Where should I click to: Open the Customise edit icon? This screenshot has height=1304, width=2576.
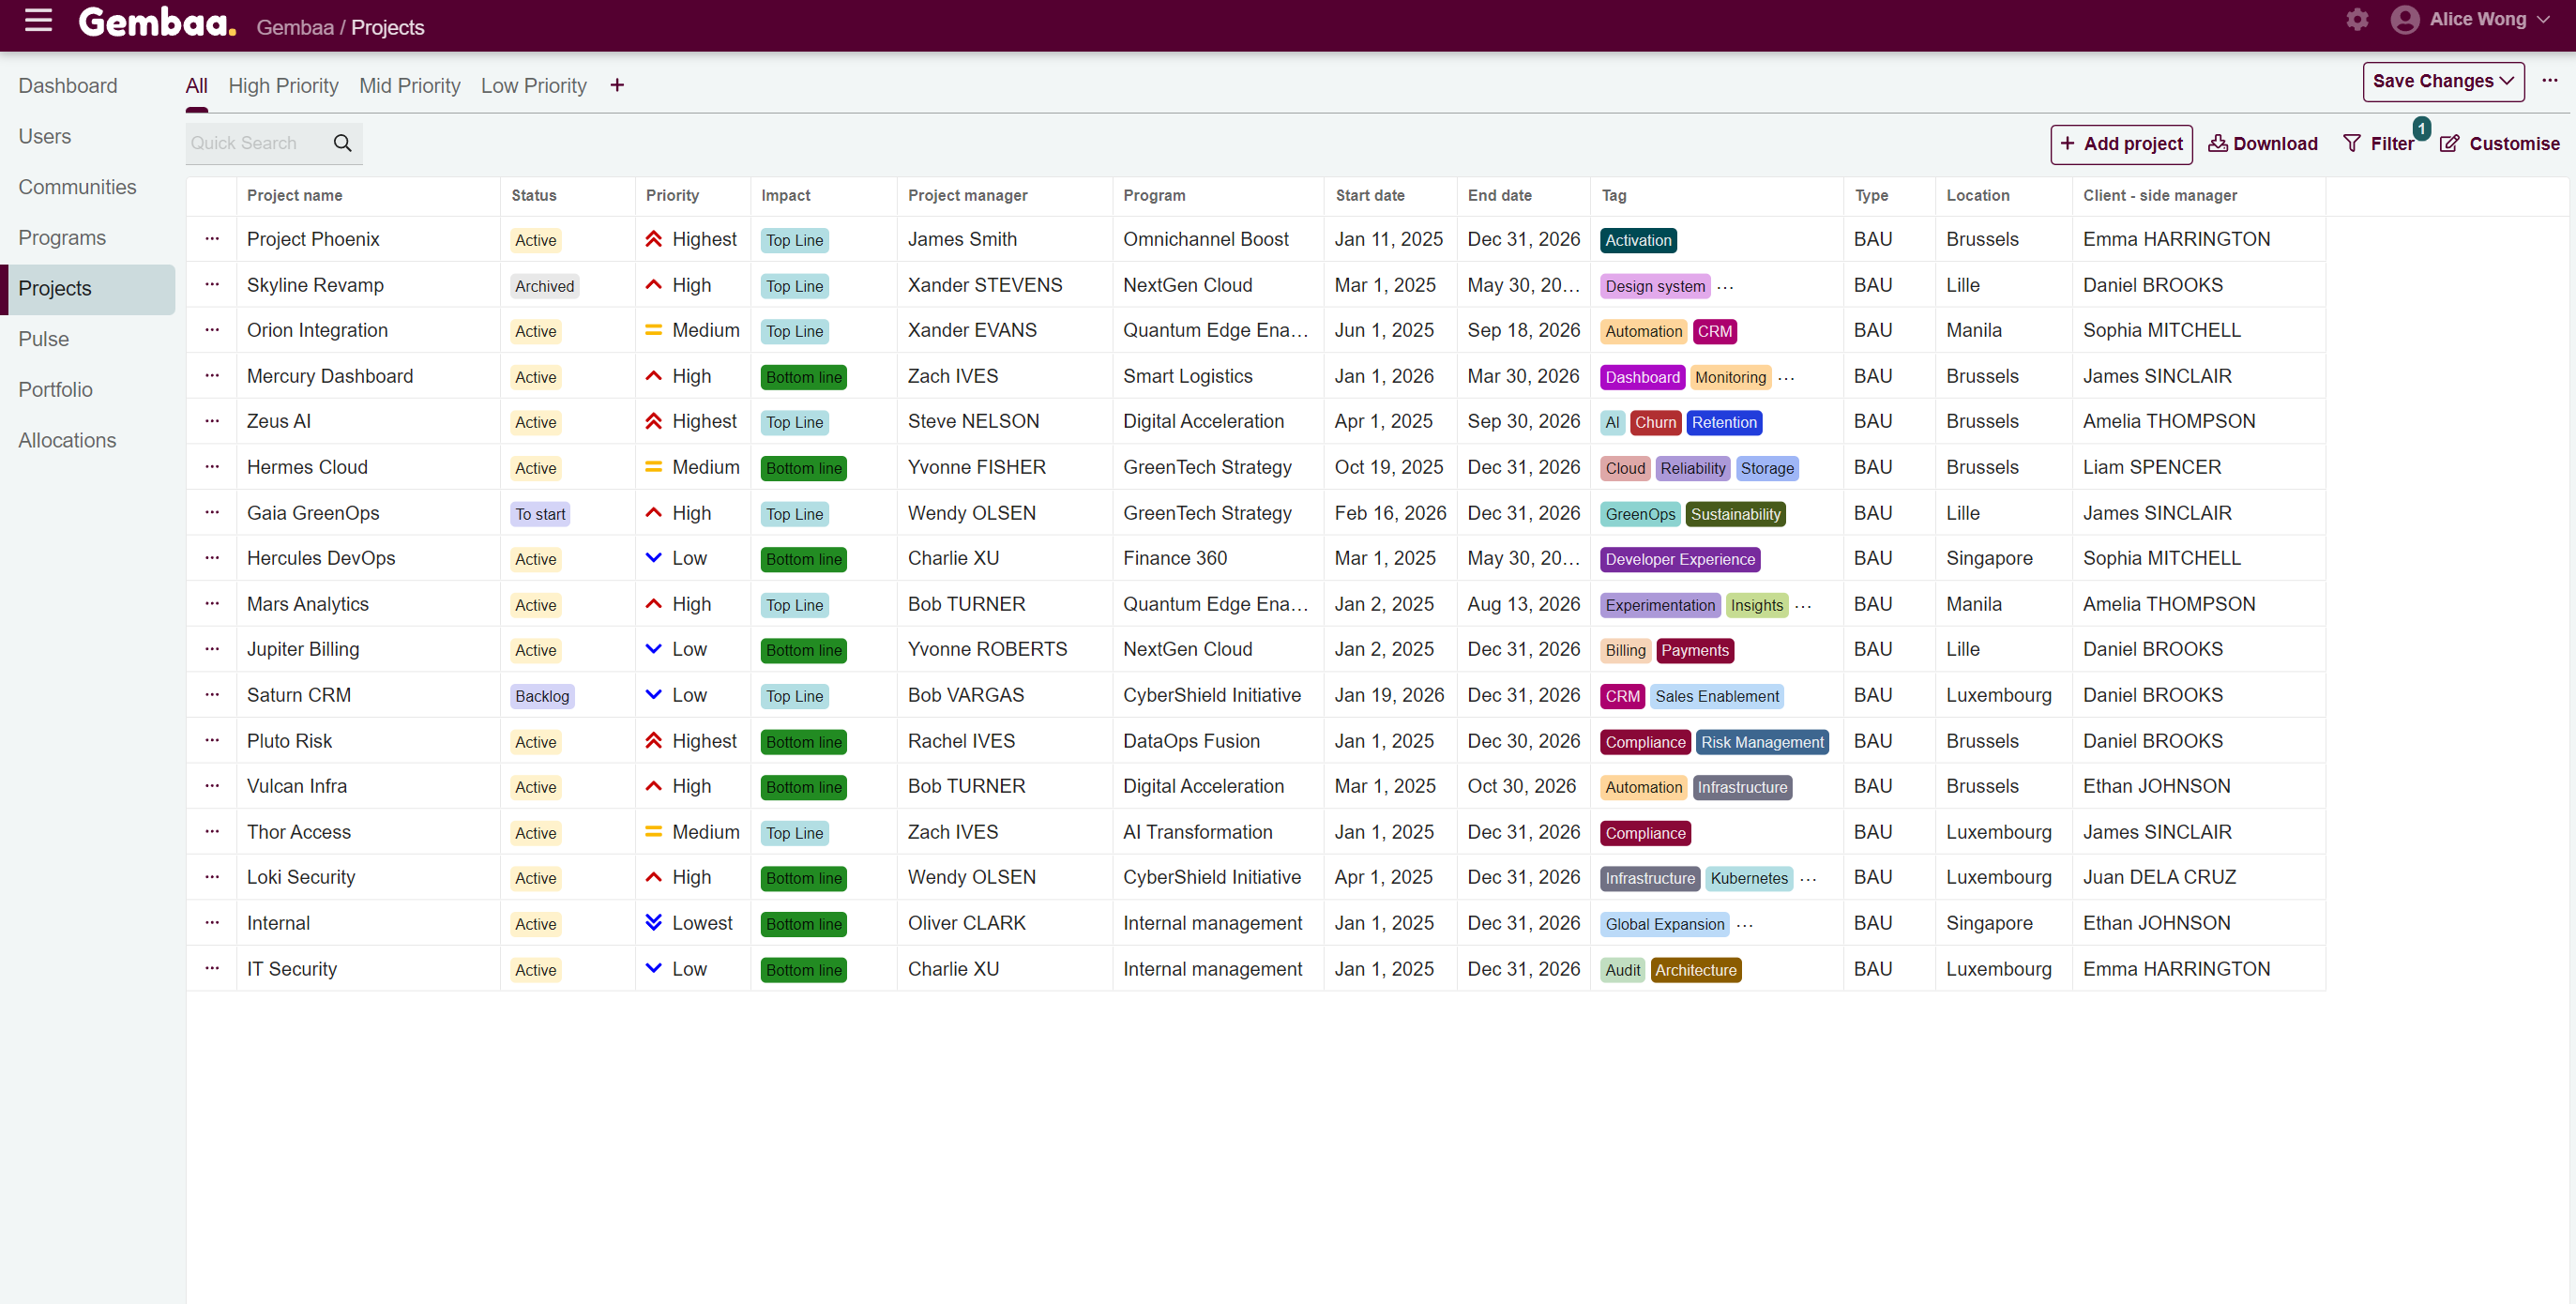(2449, 144)
